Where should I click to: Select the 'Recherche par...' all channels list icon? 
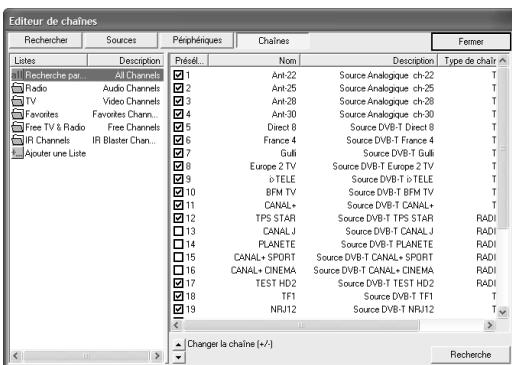tap(17, 75)
